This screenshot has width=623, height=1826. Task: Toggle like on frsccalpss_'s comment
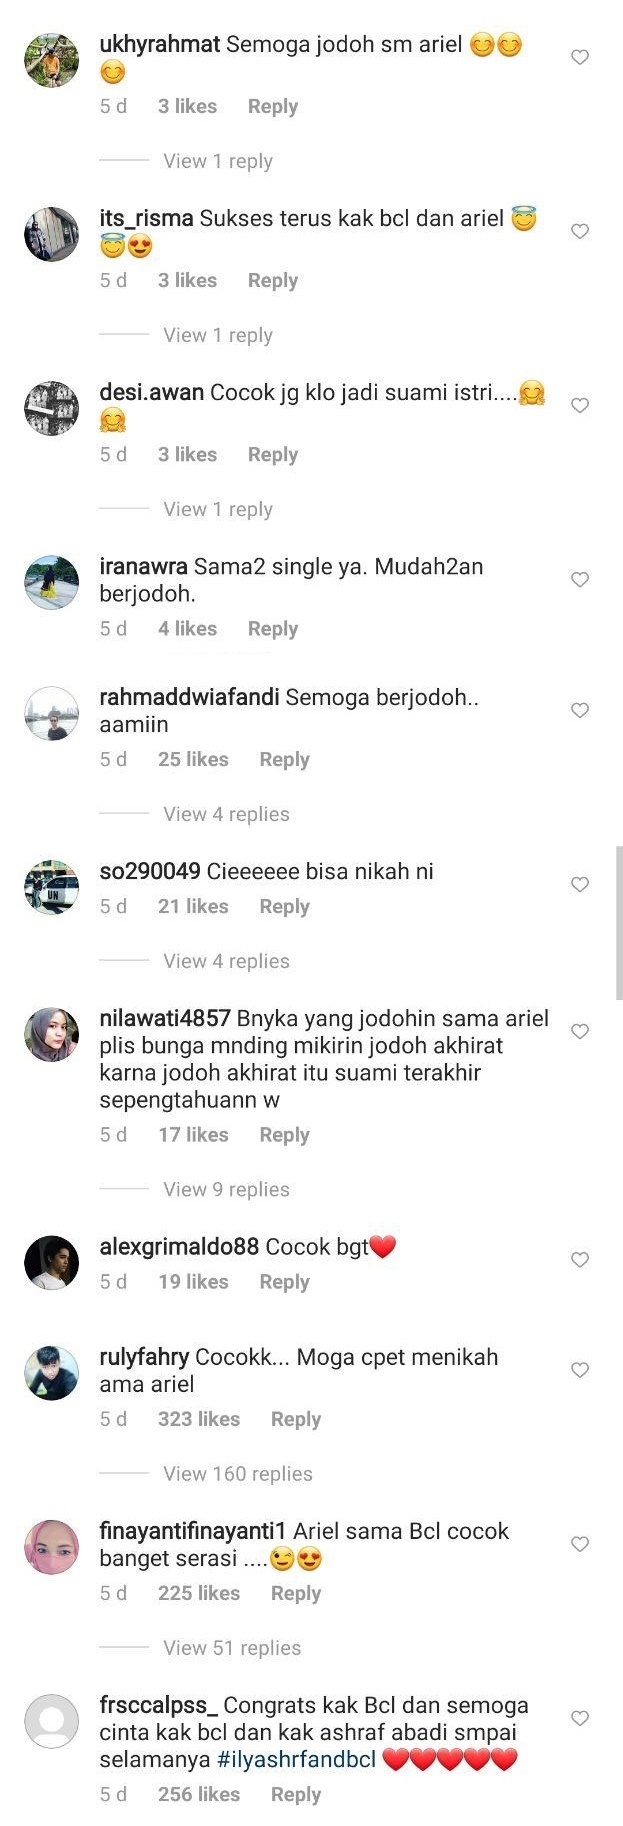click(579, 1718)
